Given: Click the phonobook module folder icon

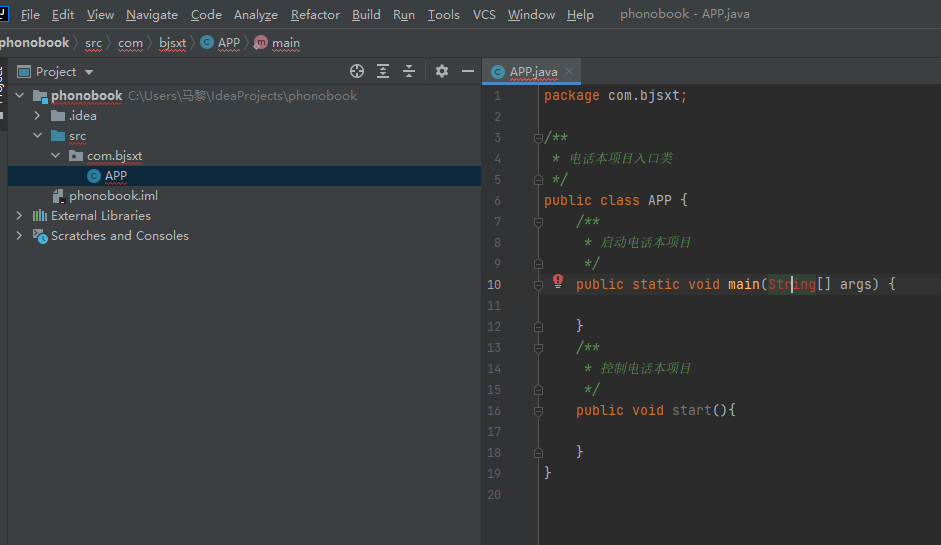Looking at the screenshot, I should 40,96.
